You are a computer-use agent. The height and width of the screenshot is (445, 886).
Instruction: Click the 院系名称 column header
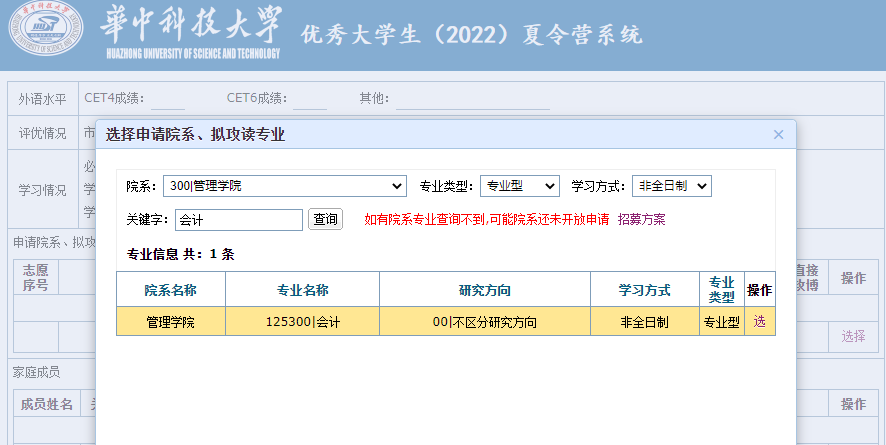171,290
